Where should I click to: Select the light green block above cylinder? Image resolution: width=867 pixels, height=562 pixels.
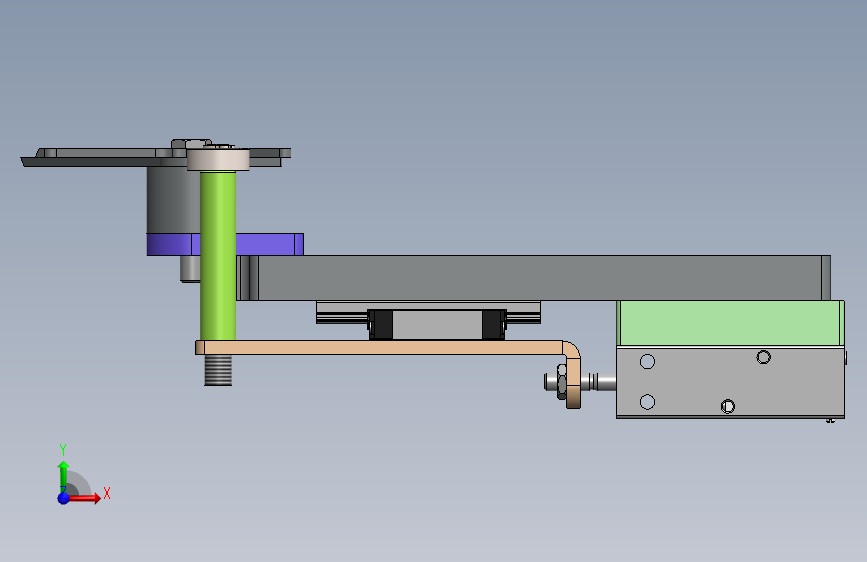pyautogui.click(x=730, y=324)
